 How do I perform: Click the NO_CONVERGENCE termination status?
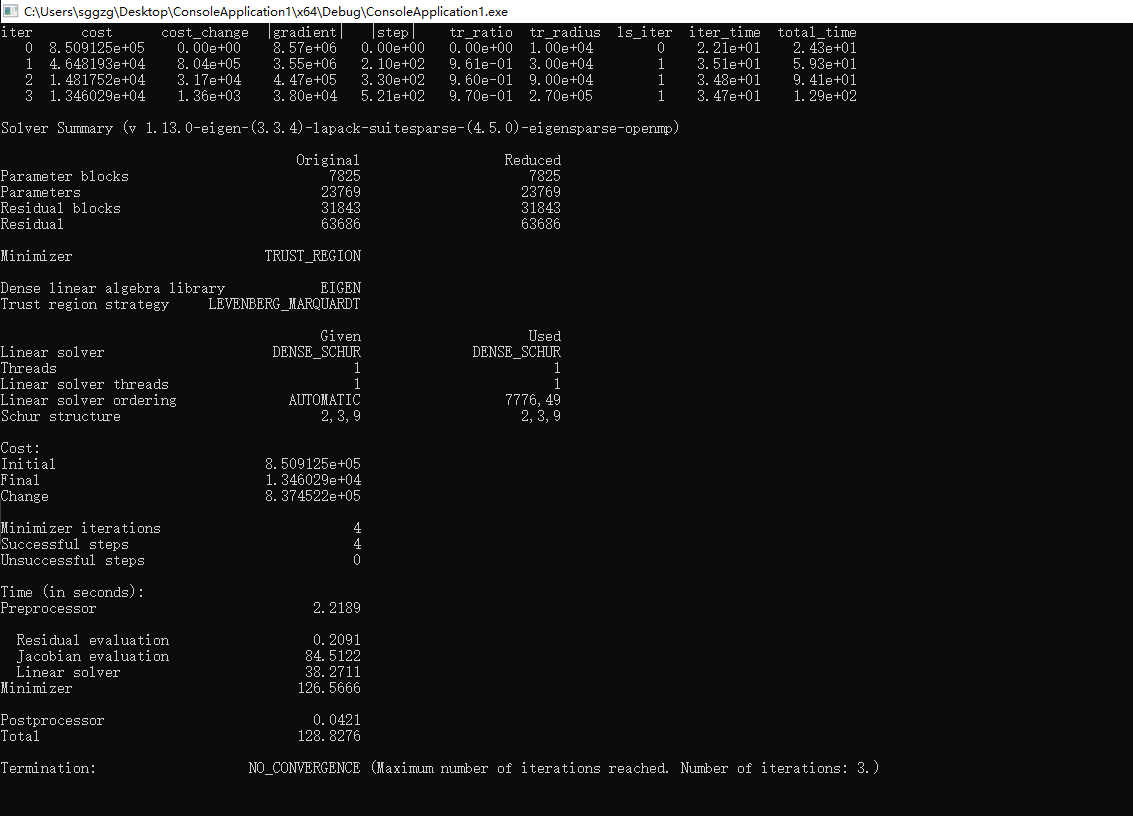coord(304,768)
